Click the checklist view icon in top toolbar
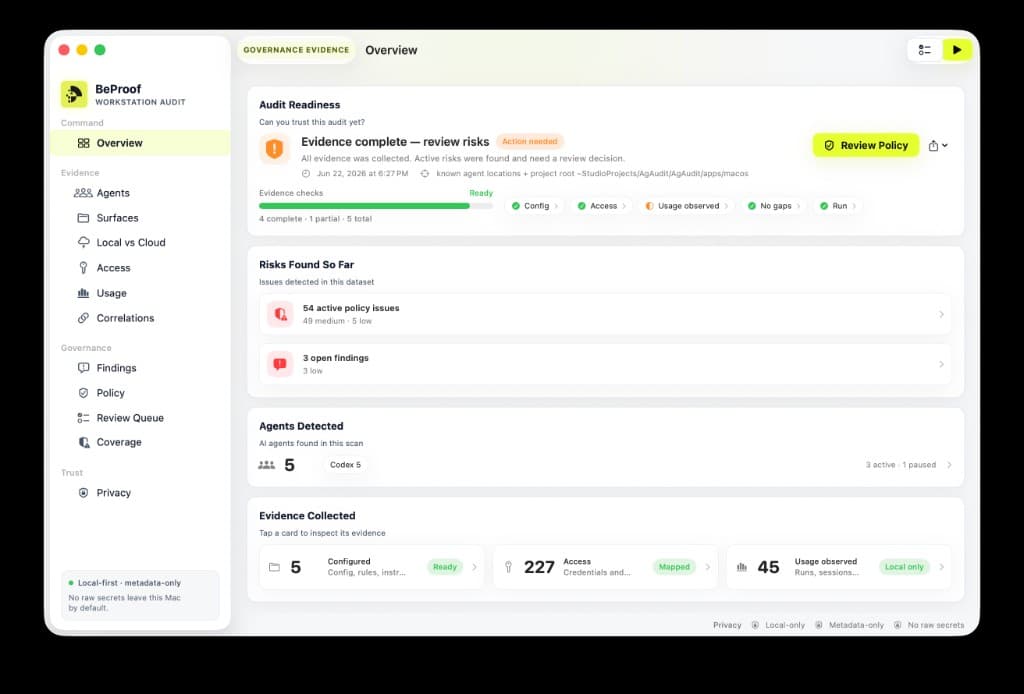The image size is (1024, 694). coord(925,50)
